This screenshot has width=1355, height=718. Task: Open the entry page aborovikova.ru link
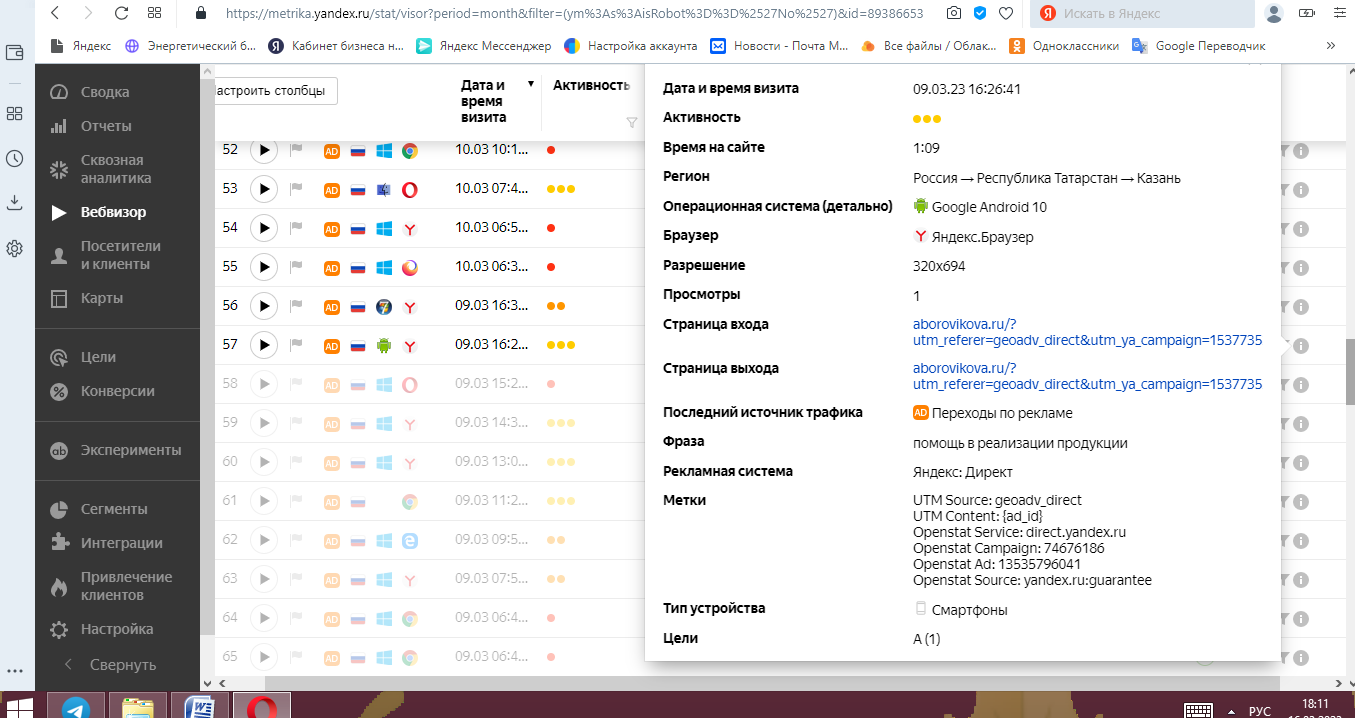pyautogui.click(x=1087, y=332)
